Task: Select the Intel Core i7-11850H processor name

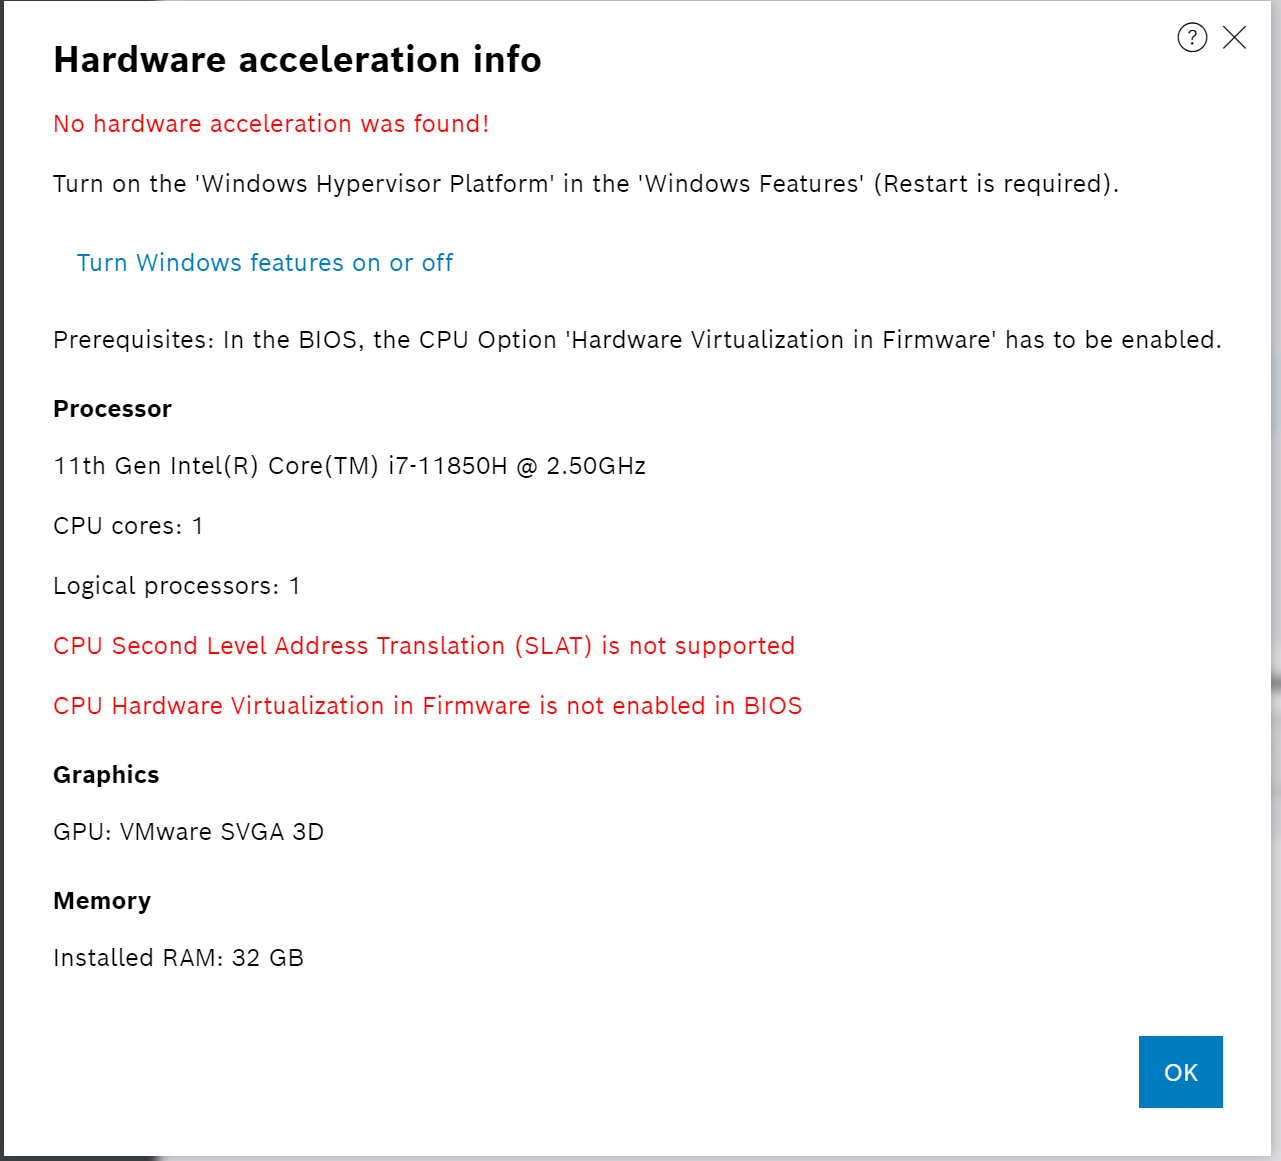Action: click(349, 466)
